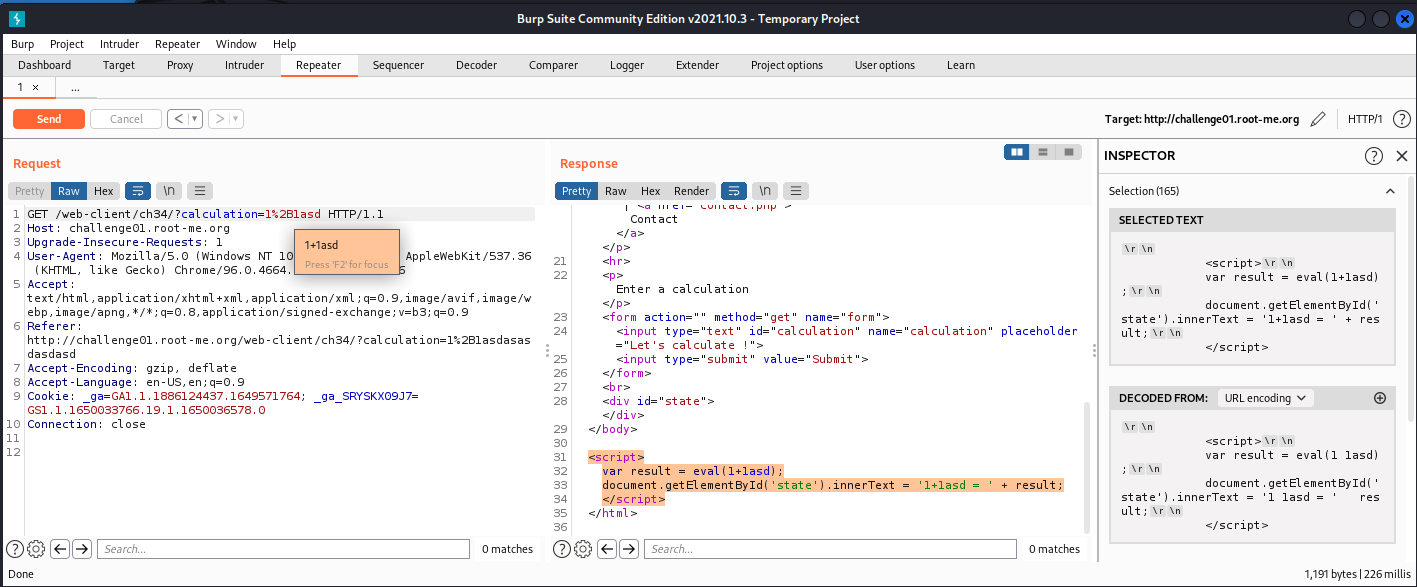Show Request in Pretty view
Image resolution: width=1417 pixels, height=587 pixels.
[30, 191]
